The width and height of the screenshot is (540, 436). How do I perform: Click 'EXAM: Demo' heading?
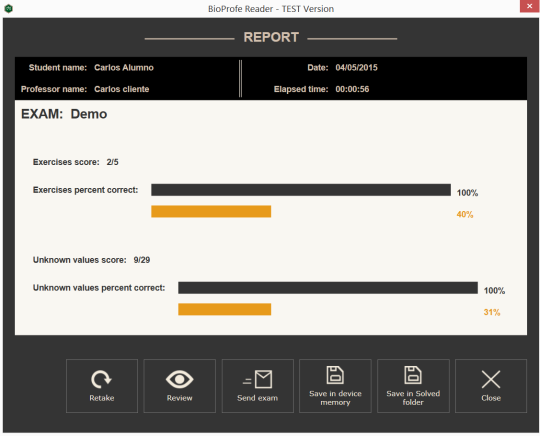[x=64, y=114]
